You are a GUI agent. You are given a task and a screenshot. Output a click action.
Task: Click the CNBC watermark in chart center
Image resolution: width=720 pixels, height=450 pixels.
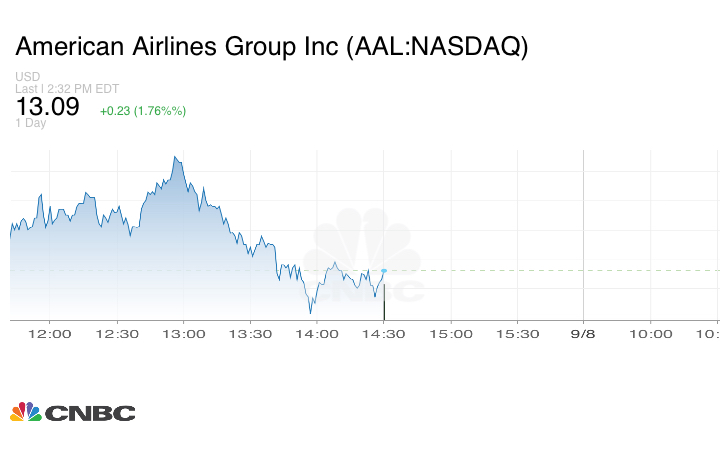coord(364,262)
